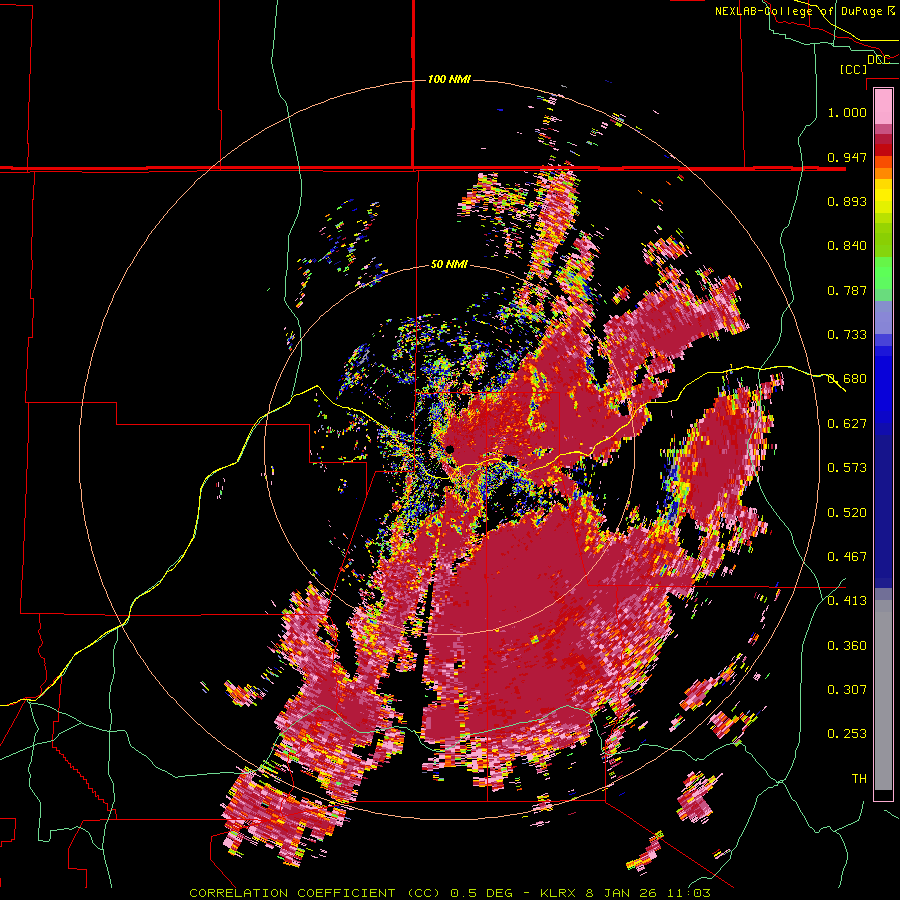
Task: Select the 0.360 scale label
Action: pos(847,646)
